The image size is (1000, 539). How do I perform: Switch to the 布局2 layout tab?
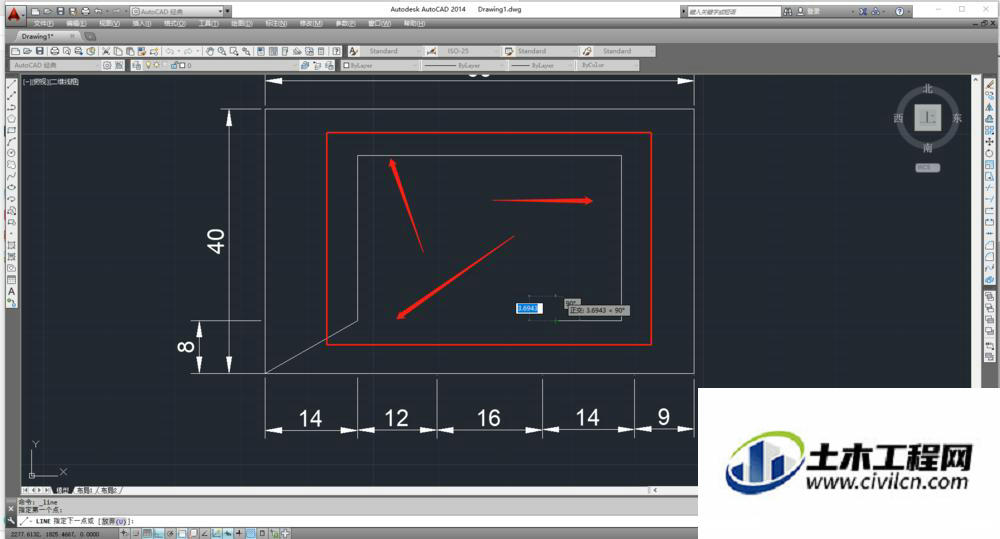coord(108,491)
